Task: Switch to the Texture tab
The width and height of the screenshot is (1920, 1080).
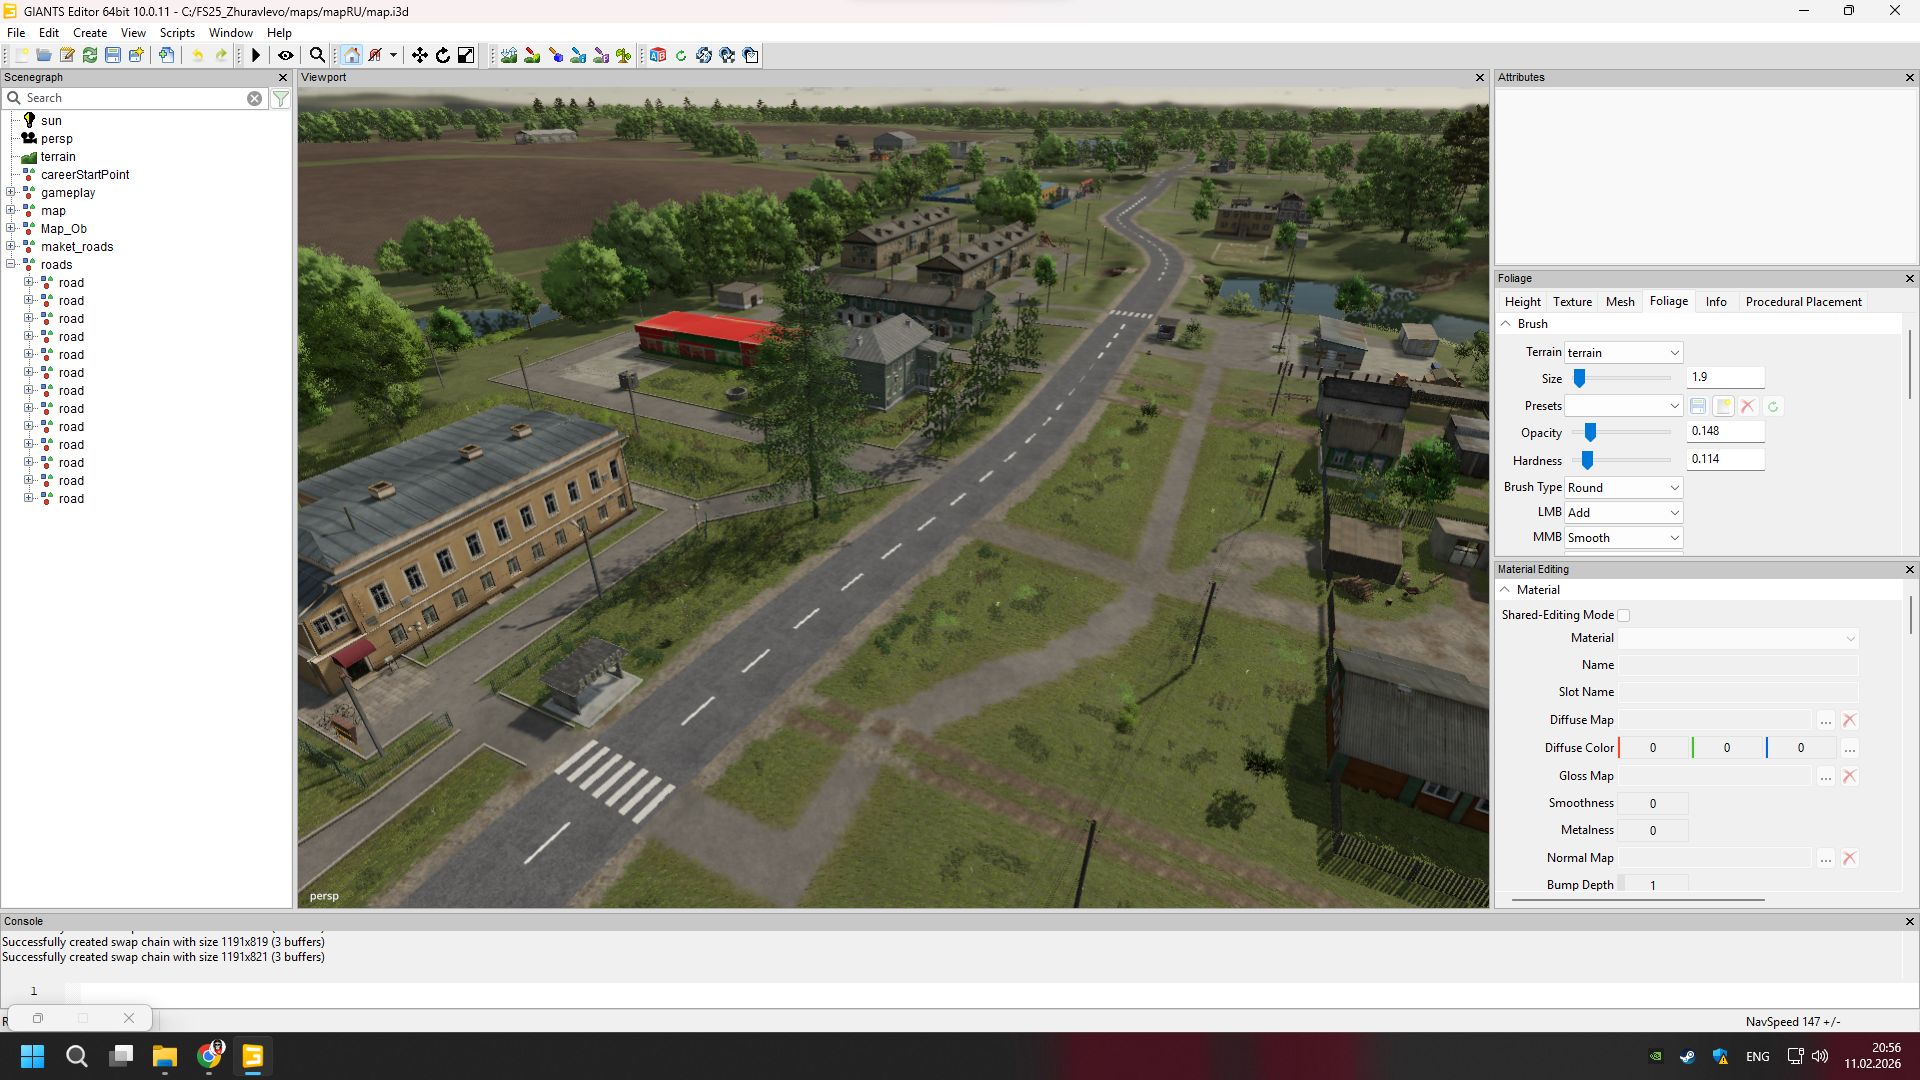Action: pos(1572,302)
